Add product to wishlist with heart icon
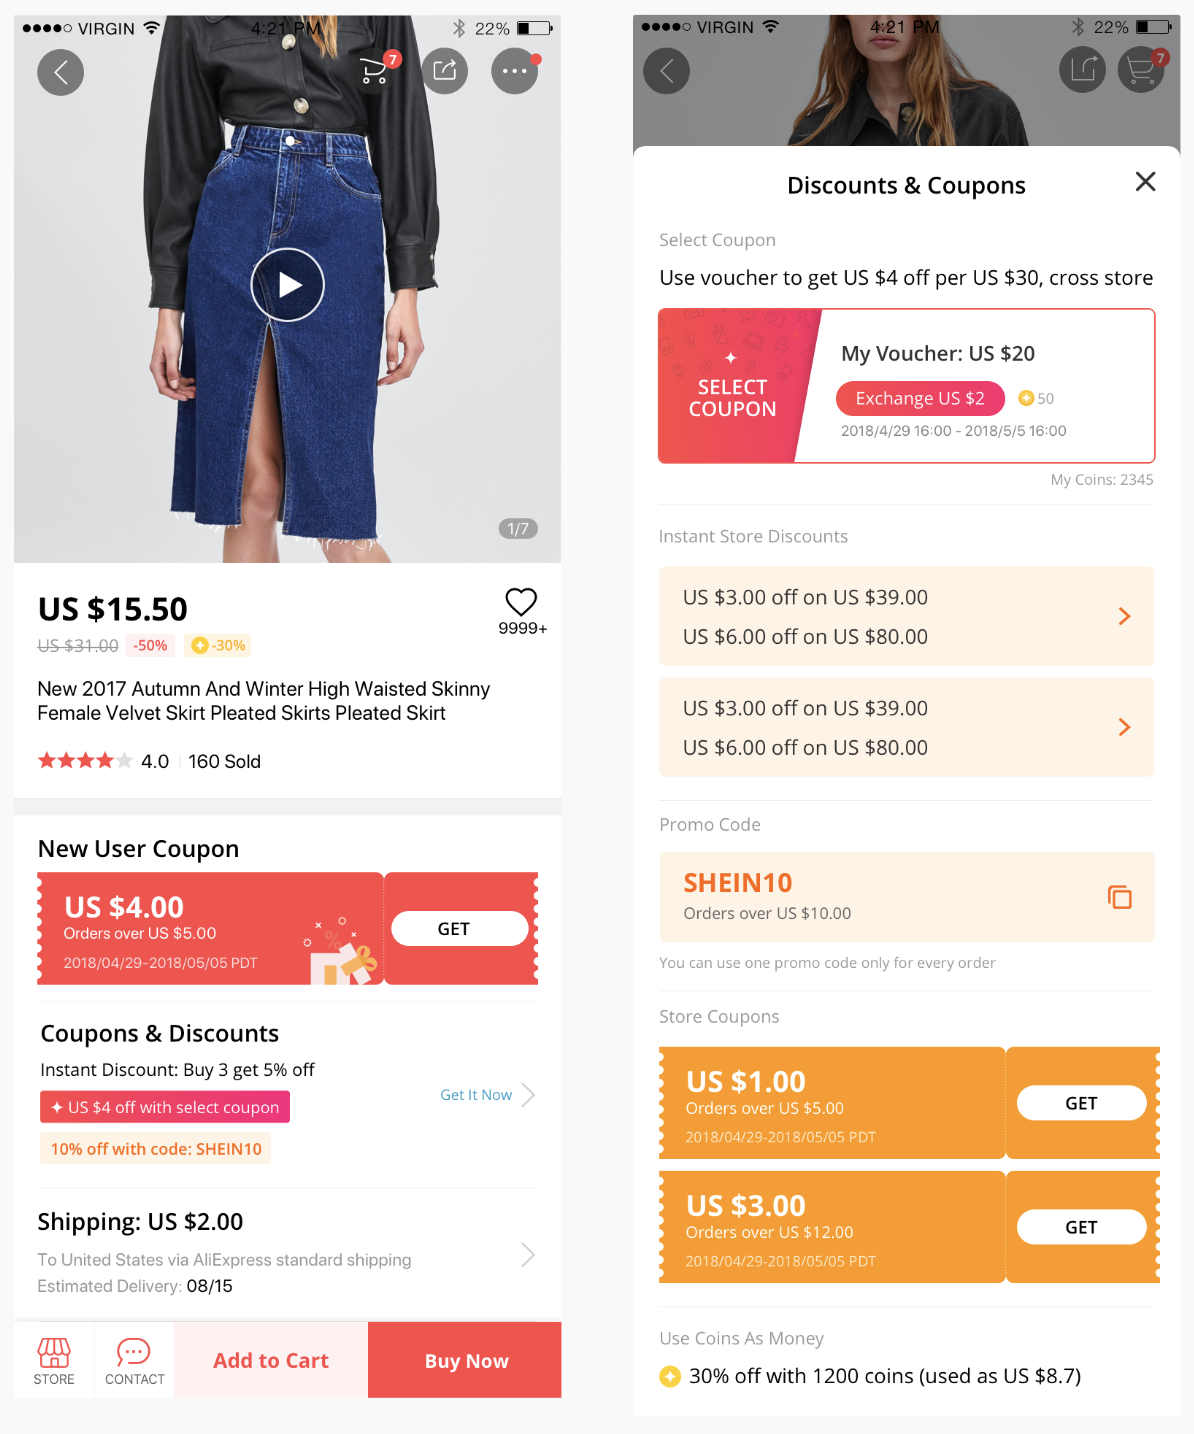 [521, 601]
